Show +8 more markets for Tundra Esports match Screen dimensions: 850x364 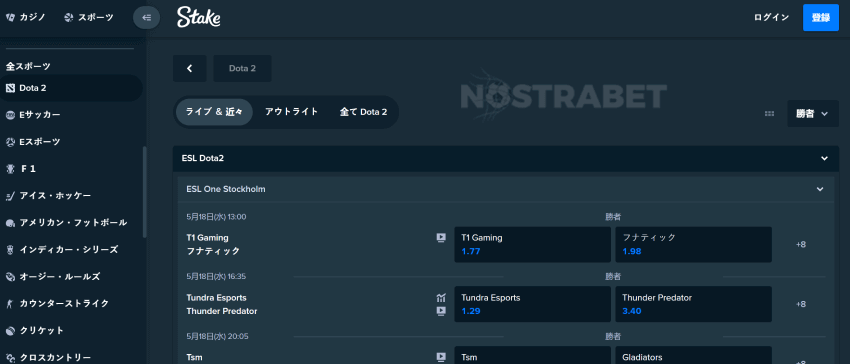coord(801,304)
